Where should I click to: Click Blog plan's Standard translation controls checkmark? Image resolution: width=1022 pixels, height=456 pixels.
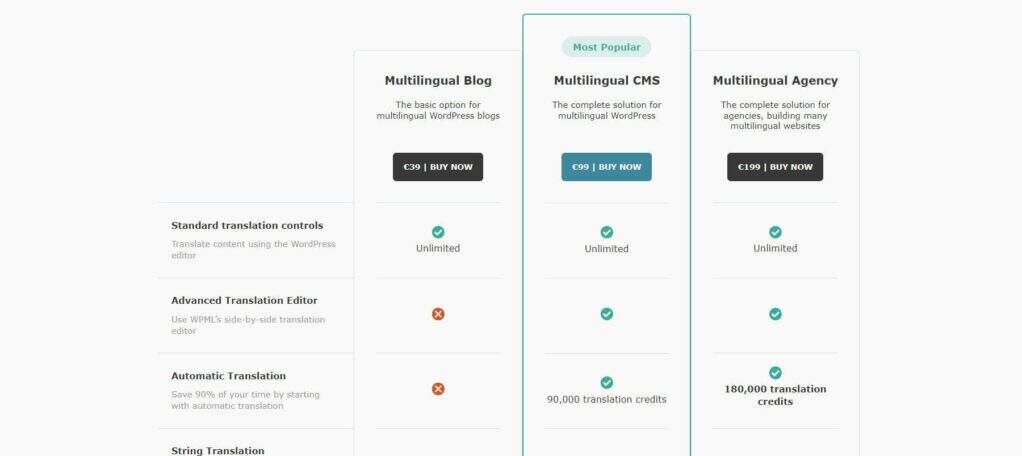438,232
